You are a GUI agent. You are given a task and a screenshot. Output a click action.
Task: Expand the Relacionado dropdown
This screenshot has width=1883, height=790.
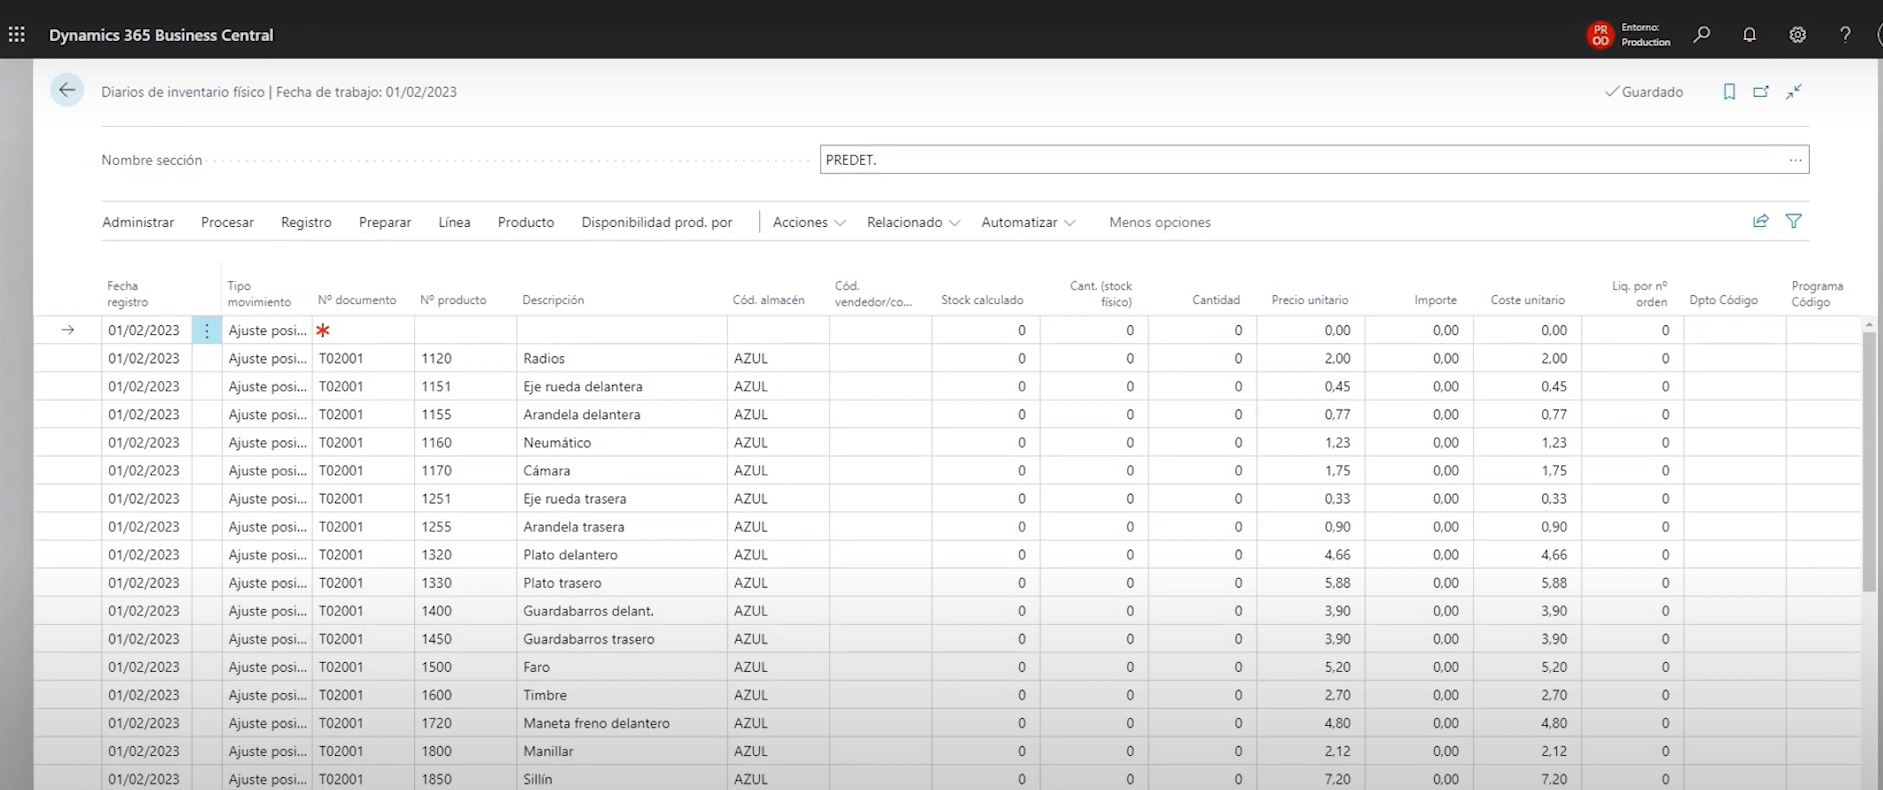(912, 222)
